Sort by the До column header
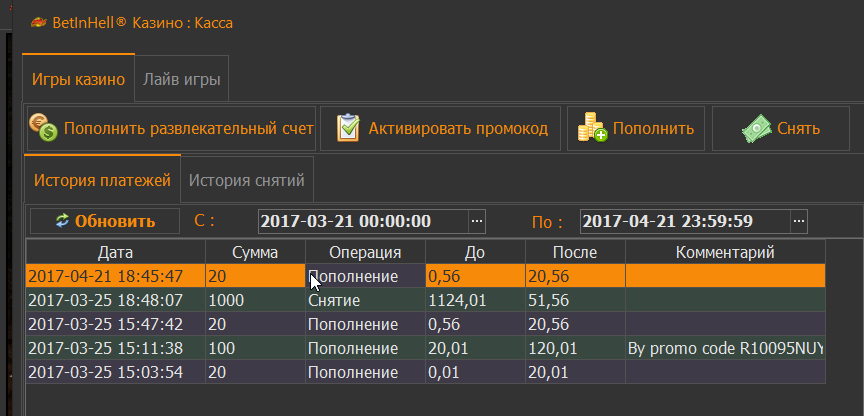The height and width of the screenshot is (416, 864). click(x=475, y=252)
